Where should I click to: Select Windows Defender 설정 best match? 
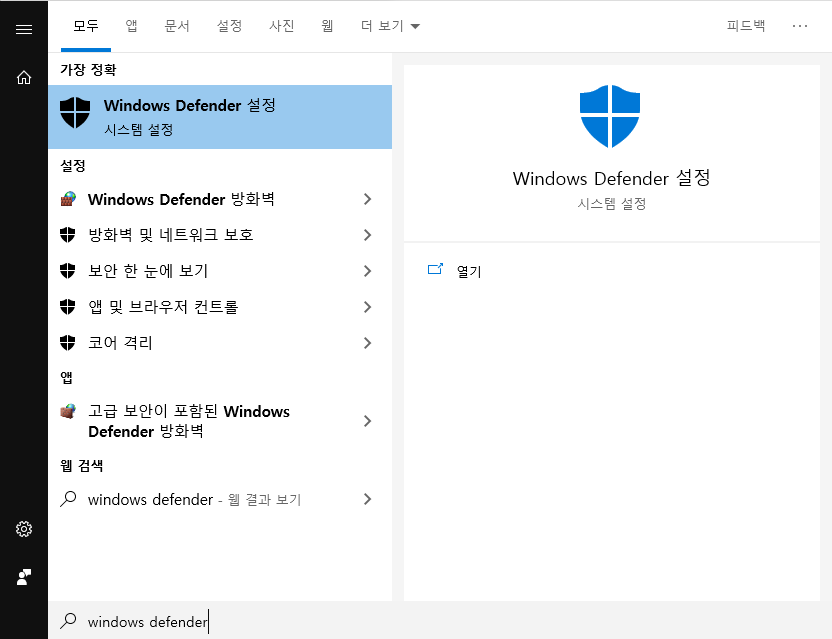[220, 117]
